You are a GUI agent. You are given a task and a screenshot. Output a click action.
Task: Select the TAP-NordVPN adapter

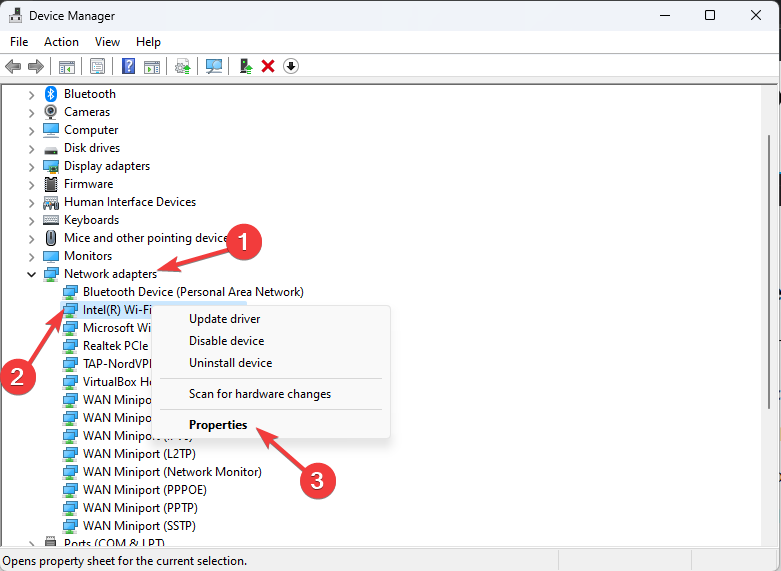click(117, 364)
